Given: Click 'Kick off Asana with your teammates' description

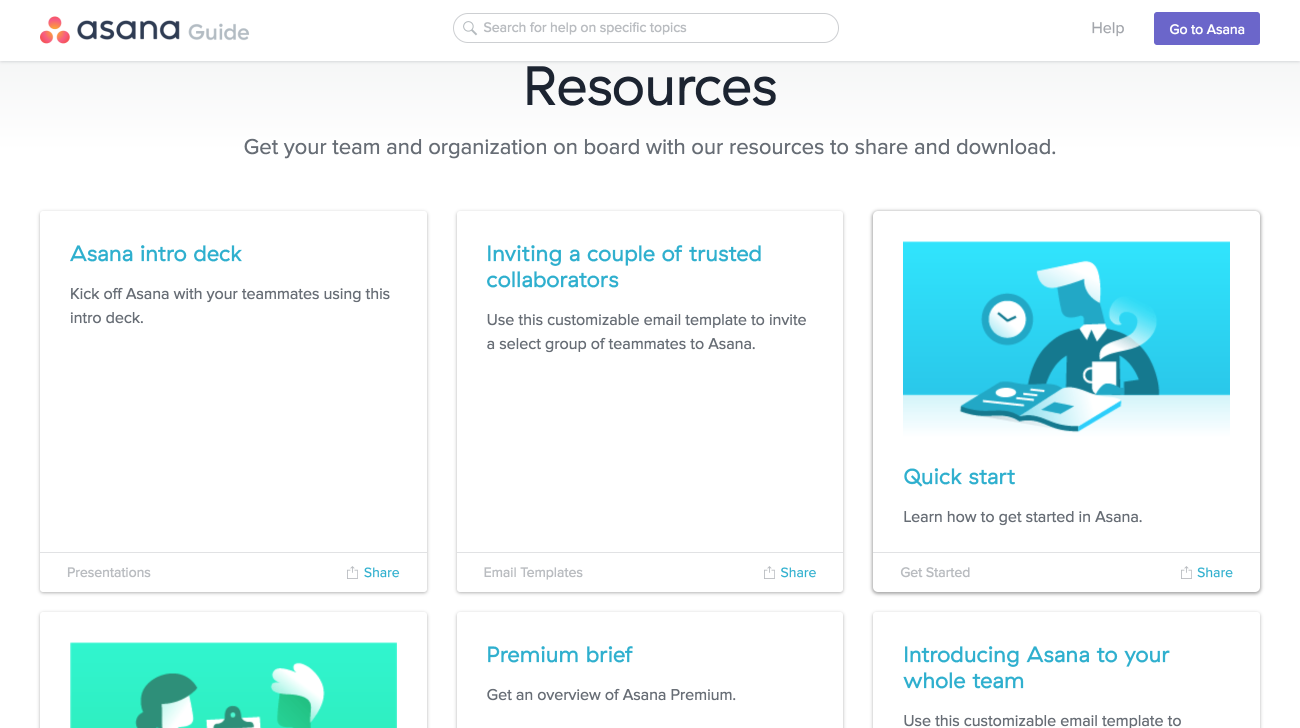Looking at the screenshot, I should point(230,306).
